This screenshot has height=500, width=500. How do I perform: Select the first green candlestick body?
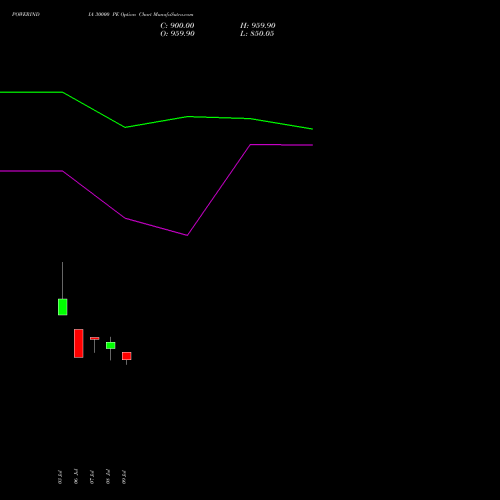(62, 307)
